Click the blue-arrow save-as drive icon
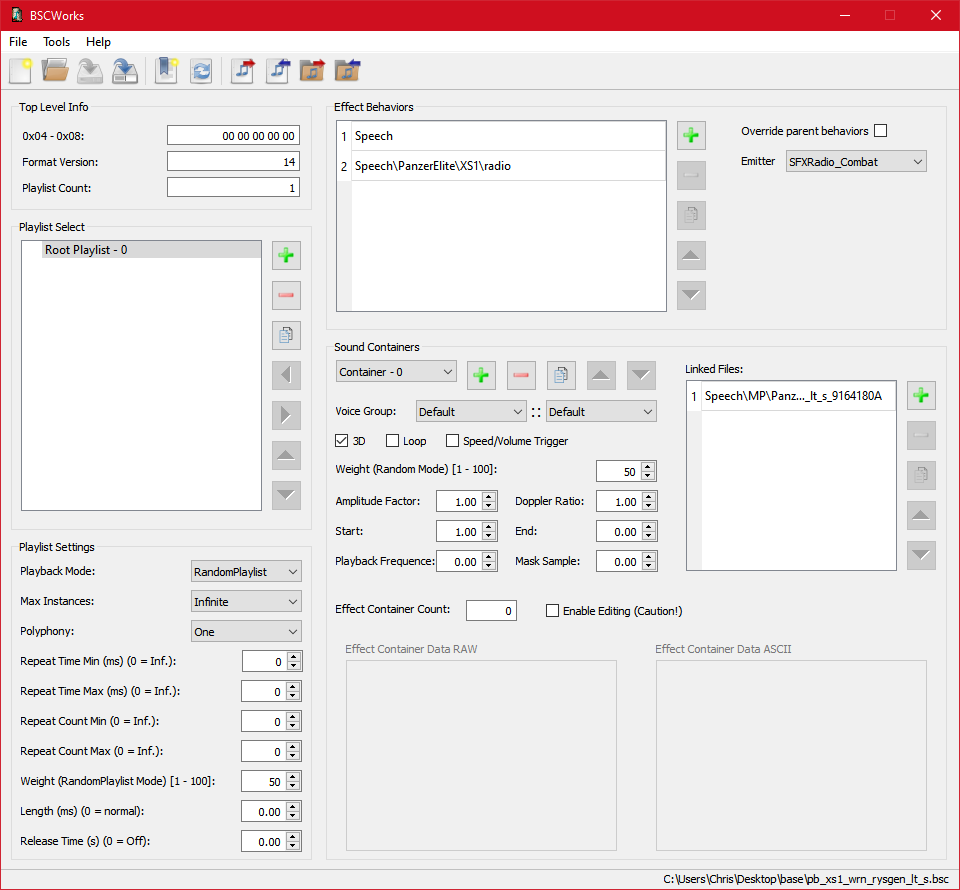960x890 pixels. (x=125, y=71)
